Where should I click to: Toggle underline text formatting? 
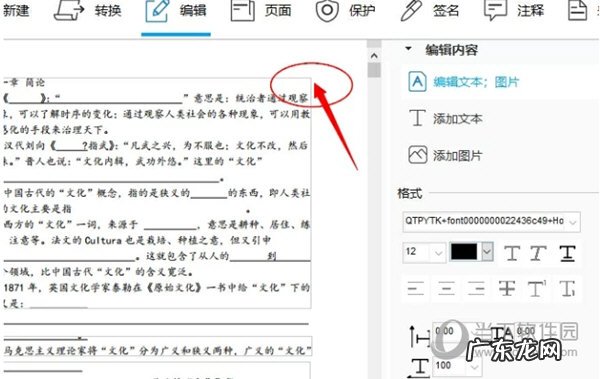[x=567, y=253]
